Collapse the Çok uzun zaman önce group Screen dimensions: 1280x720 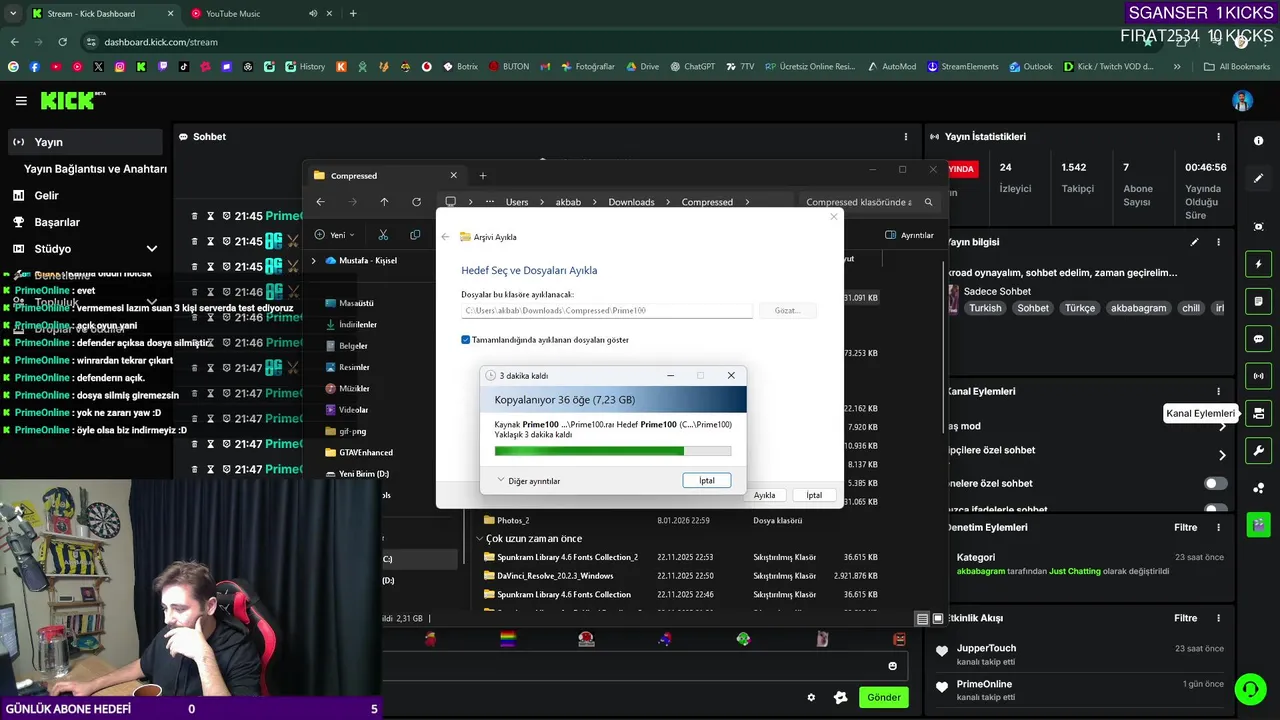click(480, 539)
